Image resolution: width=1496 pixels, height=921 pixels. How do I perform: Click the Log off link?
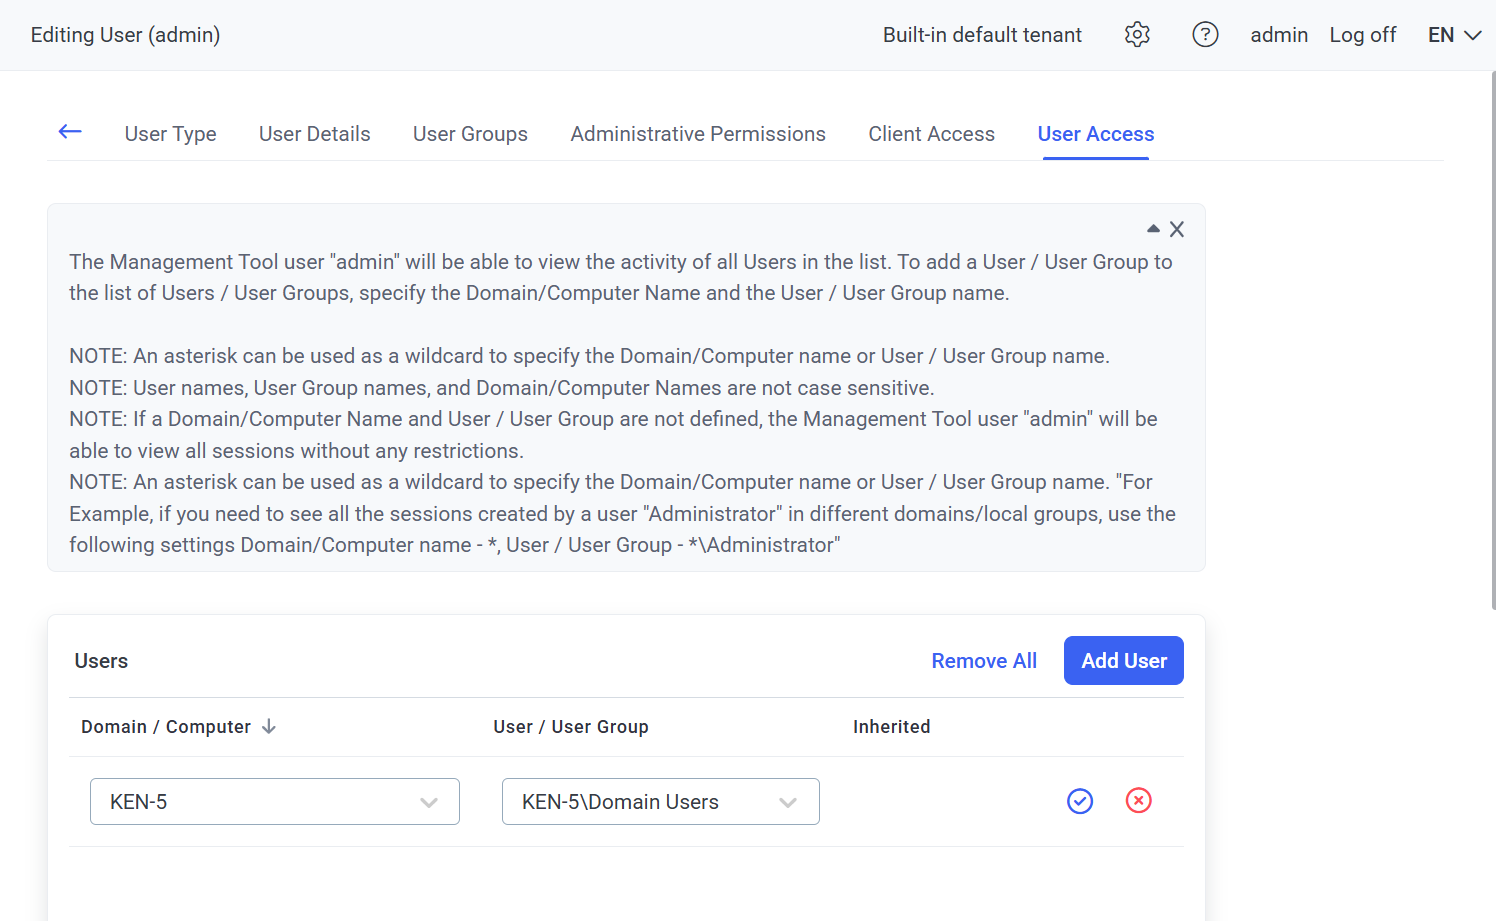point(1362,35)
